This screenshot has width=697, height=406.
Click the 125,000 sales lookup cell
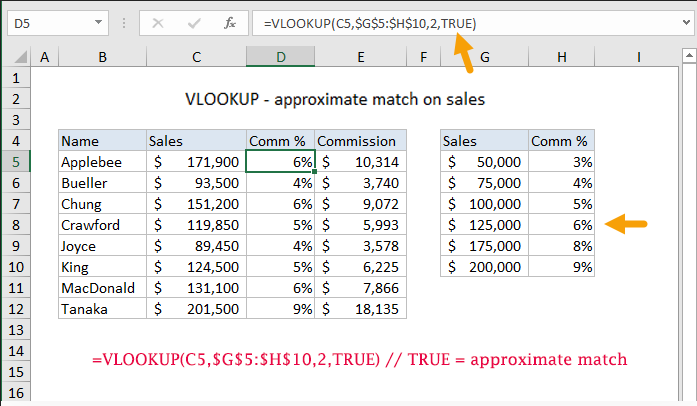tap(484, 225)
